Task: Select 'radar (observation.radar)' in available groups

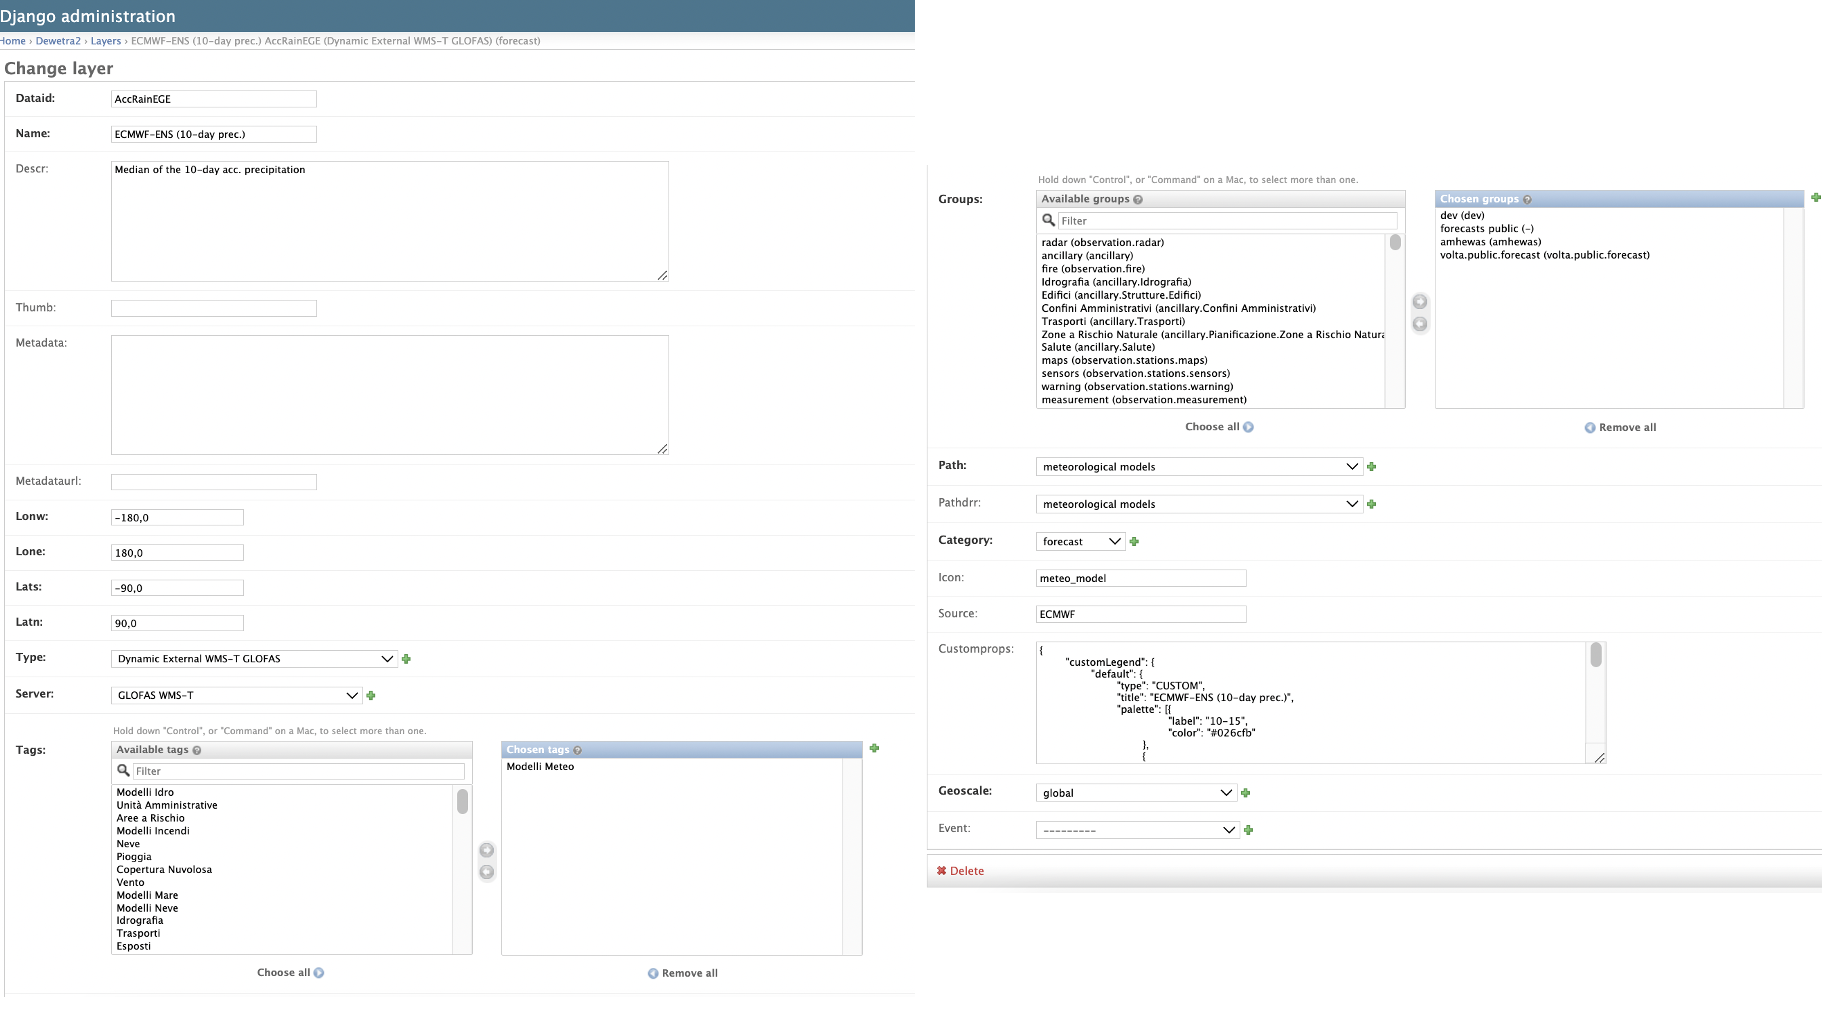Action: 1103,242
